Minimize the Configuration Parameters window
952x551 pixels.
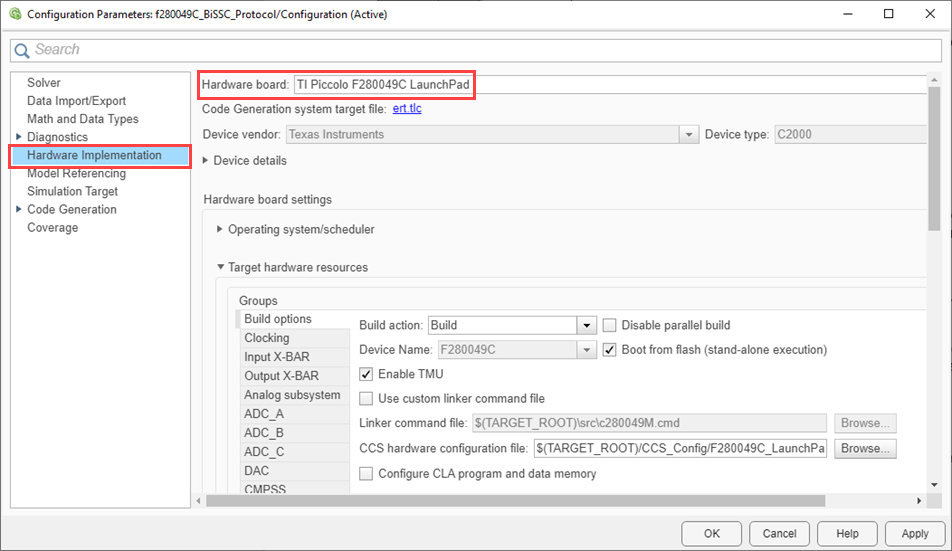(x=848, y=14)
